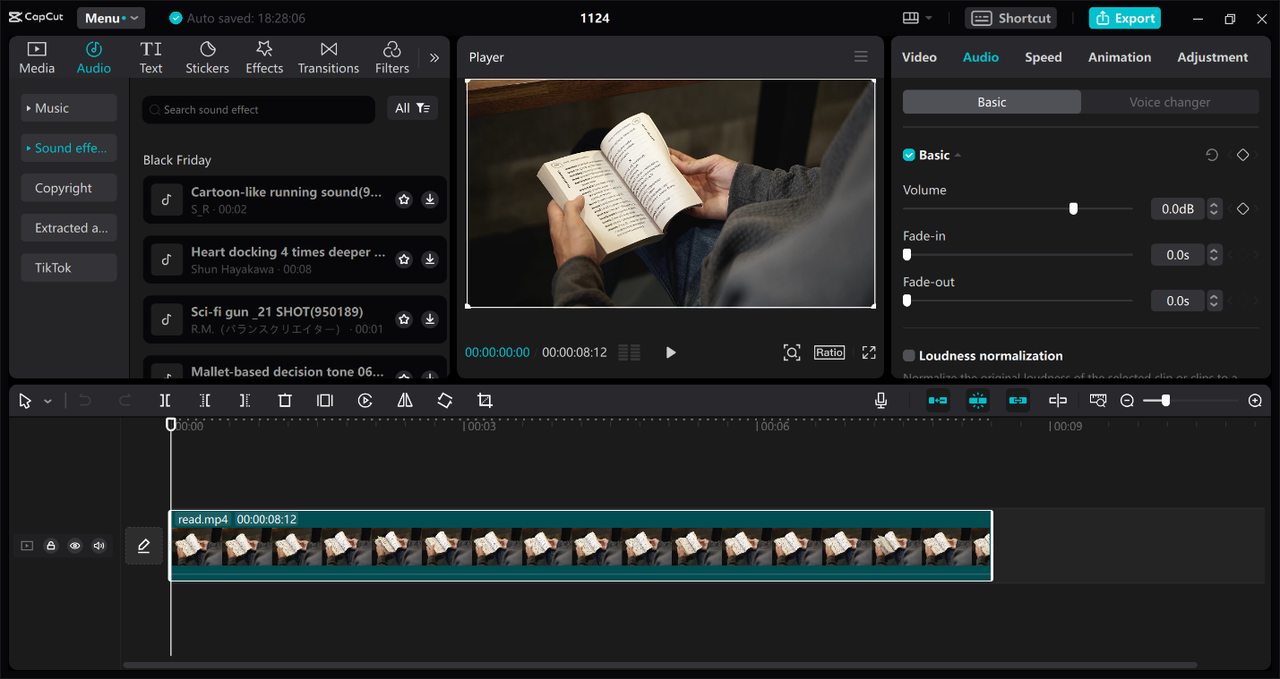Click the Export button
Image resolution: width=1280 pixels, height=679 pixels.
(1125, 18)
